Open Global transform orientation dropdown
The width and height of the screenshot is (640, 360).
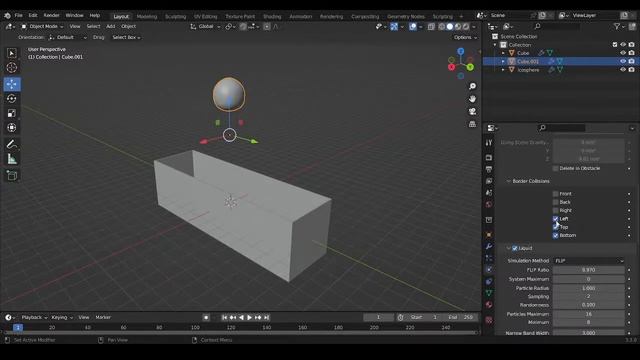click(205, 26)
